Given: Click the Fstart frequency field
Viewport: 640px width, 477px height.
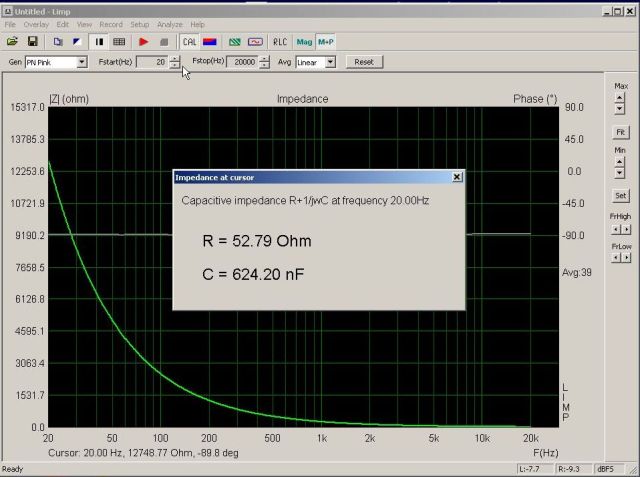Looking at the screenshot, I should click(151, 62).
